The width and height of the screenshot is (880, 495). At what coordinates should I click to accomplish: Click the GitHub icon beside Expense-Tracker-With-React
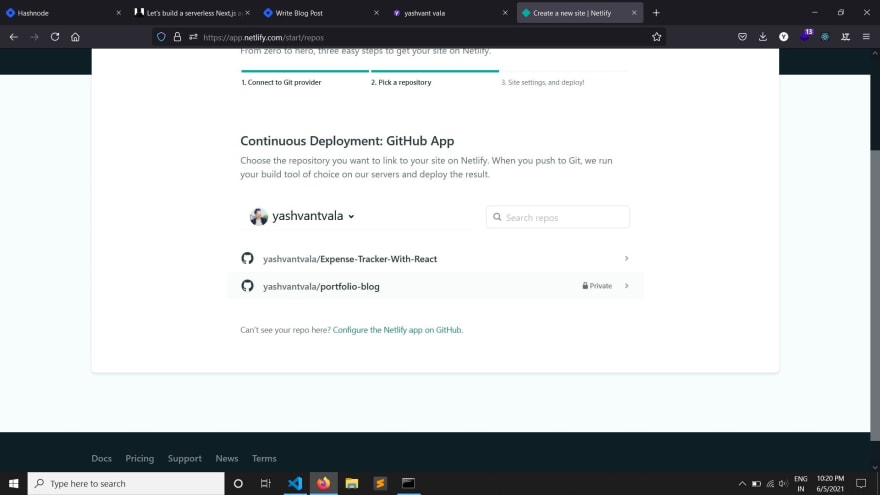click(248, 258)
